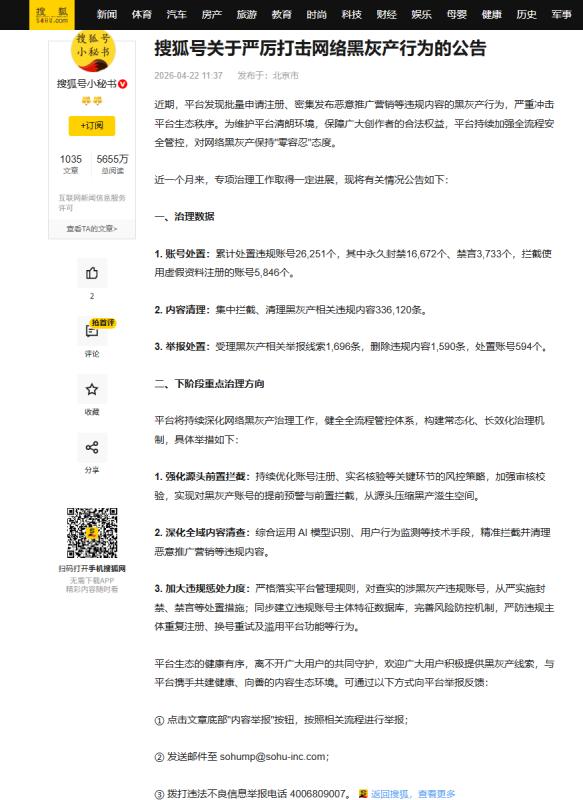Screen dimensions: 583x800
Task: Click the 2. 深化全域内容清查 bold label
Action: point(202,532)
